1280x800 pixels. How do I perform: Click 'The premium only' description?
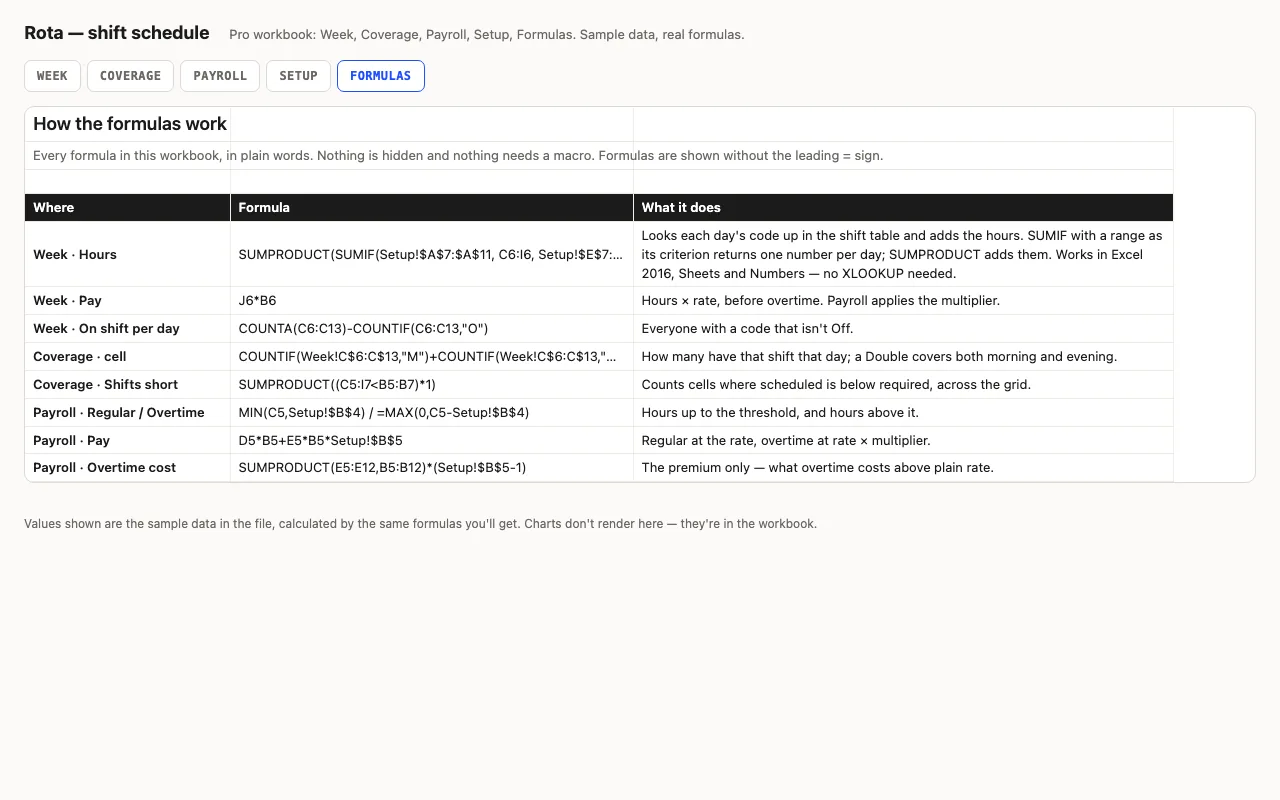(903, 467)
